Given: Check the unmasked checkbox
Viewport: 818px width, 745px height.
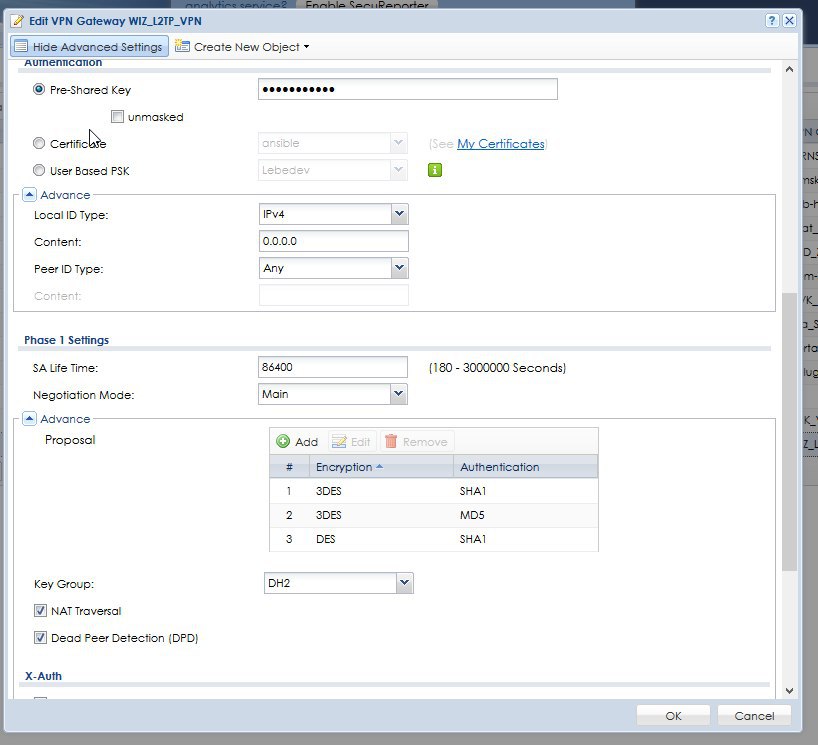Looking at the screenshot, I should pyautogui.click(x=117, y=116).
